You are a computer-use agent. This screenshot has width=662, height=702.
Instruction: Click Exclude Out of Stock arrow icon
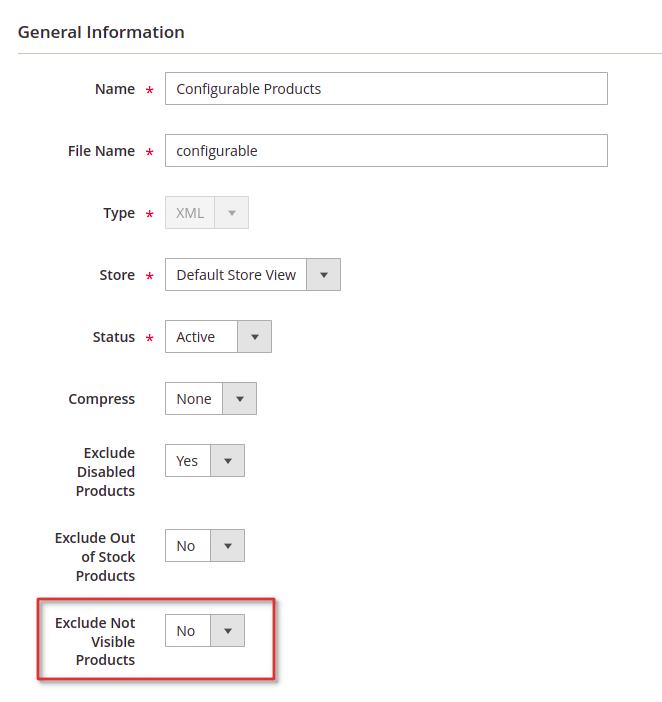pyautogui.click(x=227, y=546)
